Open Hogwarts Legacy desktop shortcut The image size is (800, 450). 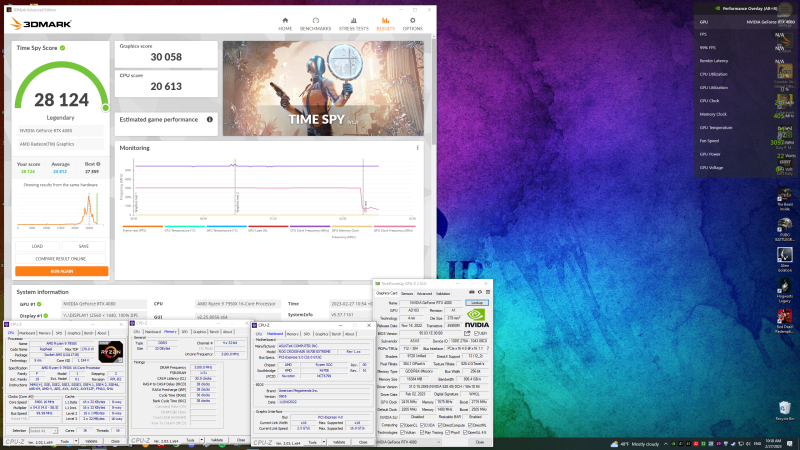click(785, 291)
